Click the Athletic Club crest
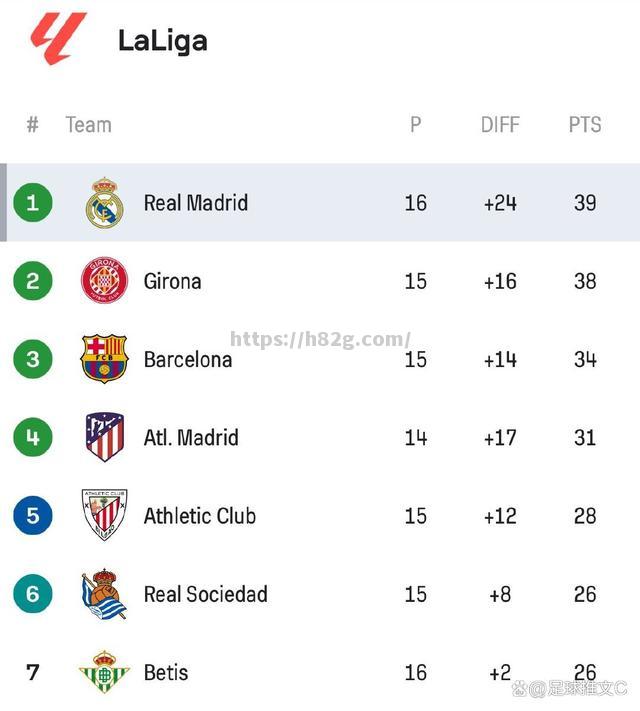This screenshot has width=640, height=711. [x=104, y=515]
